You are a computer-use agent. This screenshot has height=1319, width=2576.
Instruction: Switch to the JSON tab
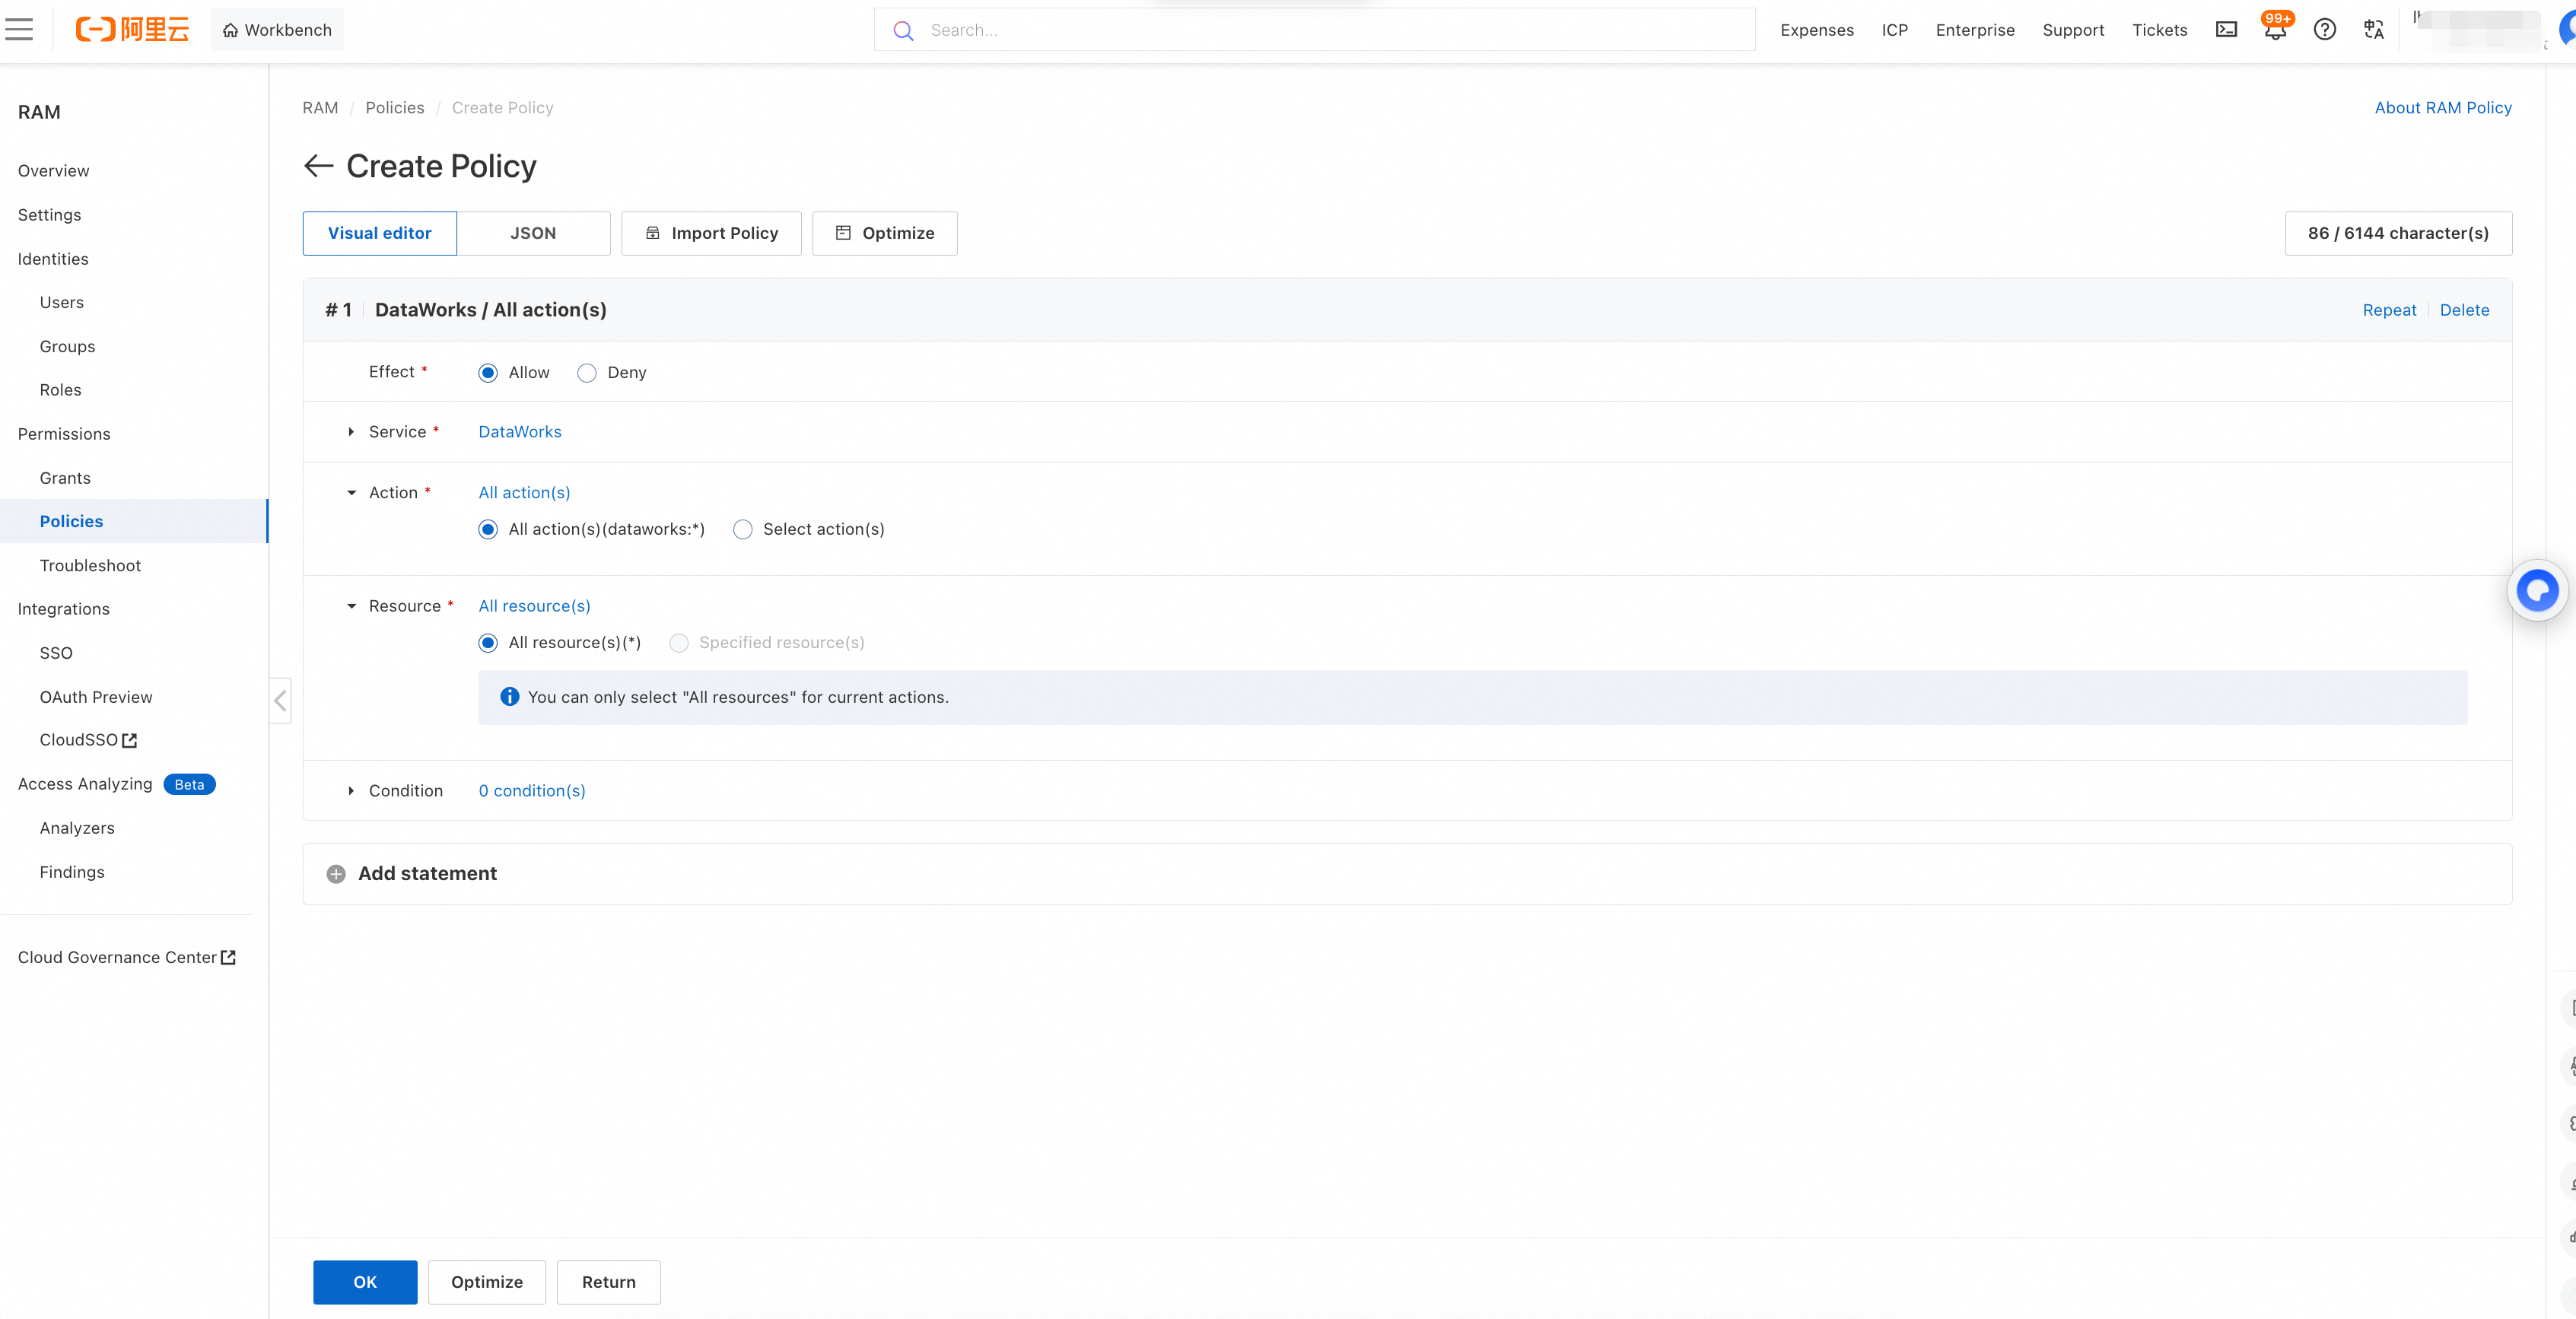point(533,233)
